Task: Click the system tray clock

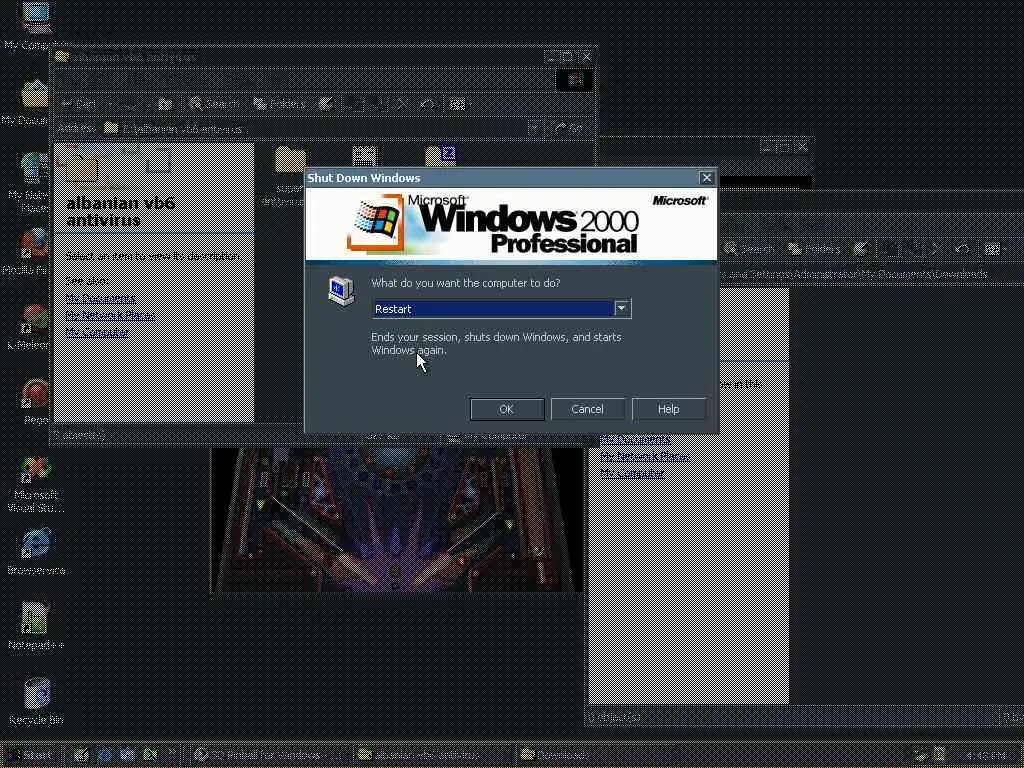Action: [x=985, y=755]
